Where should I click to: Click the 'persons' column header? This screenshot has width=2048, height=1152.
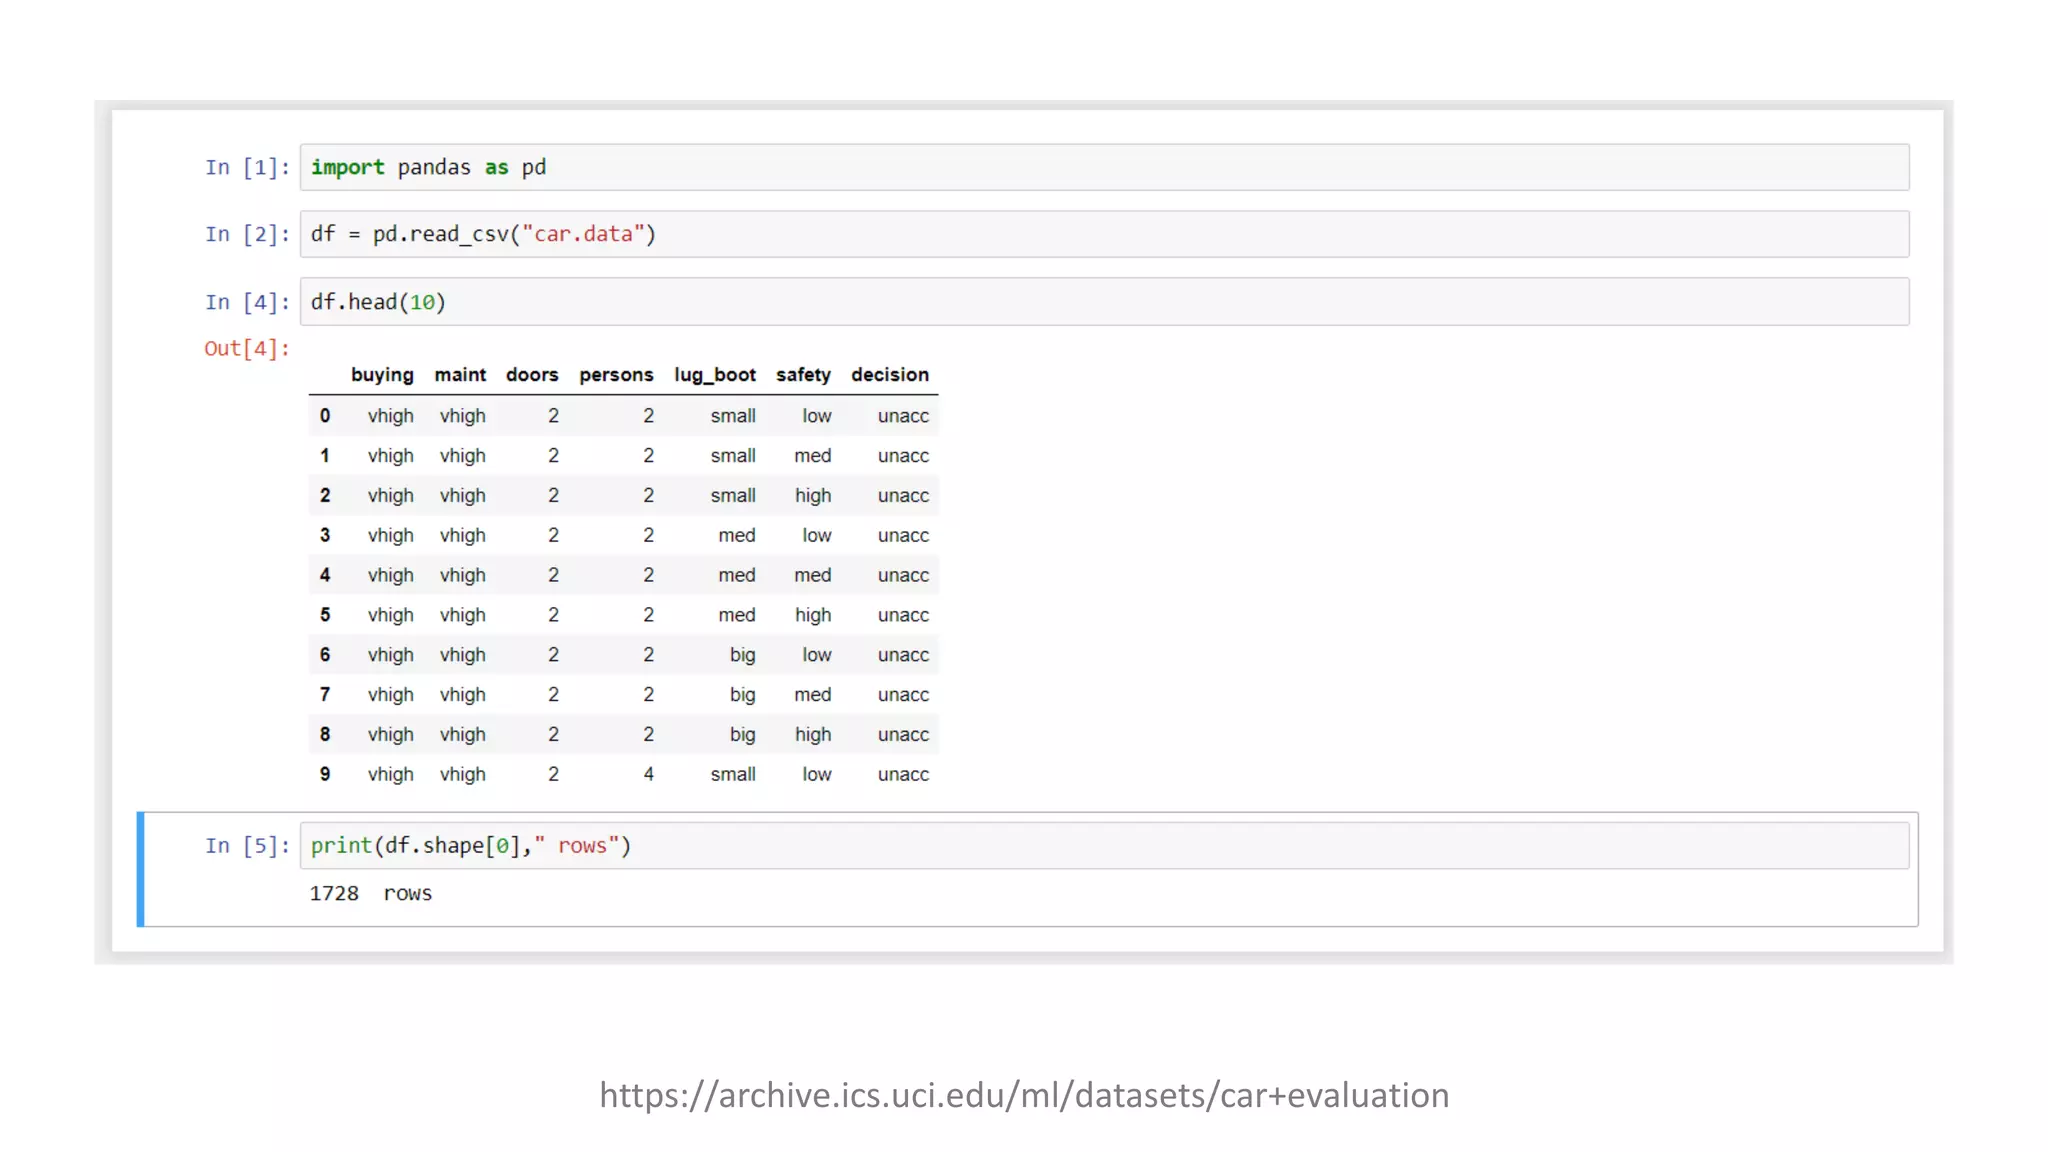coord(616,375)
